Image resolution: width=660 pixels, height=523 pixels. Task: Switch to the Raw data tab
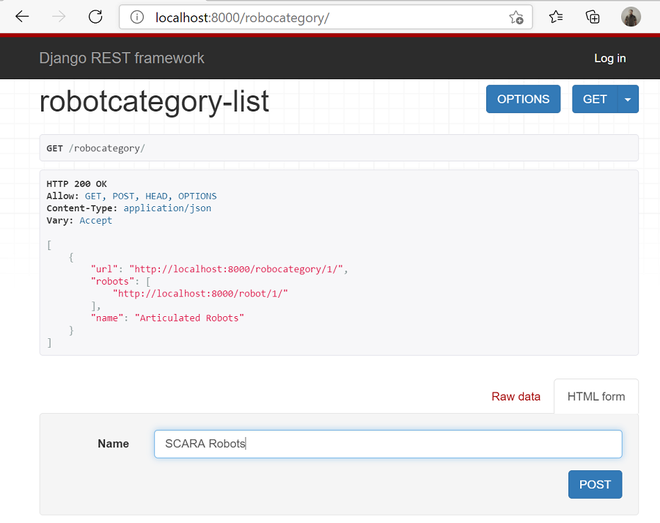point(516,396)
